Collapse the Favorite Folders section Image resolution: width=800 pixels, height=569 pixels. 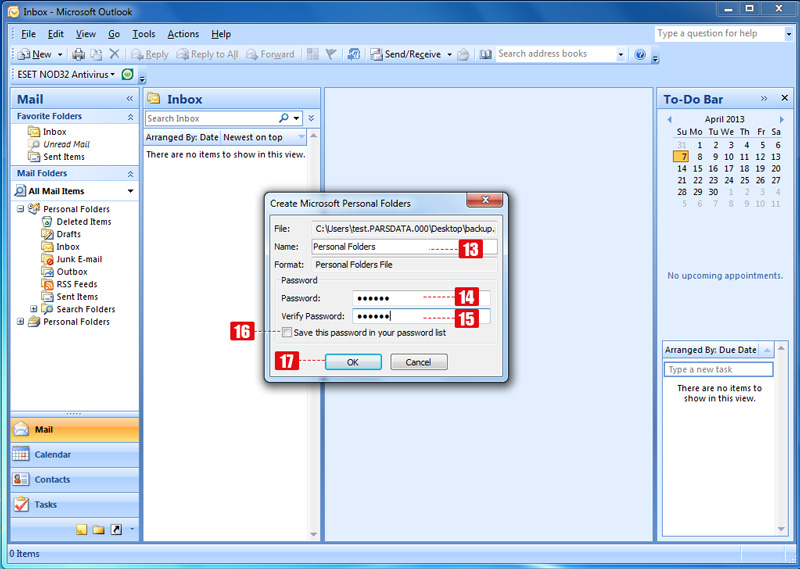click(x=130, y=117)
